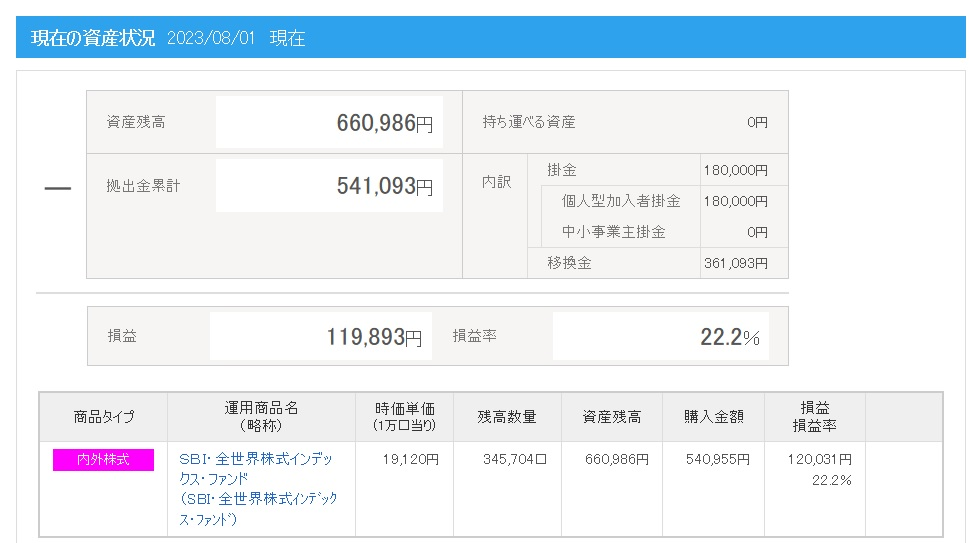This screenshot has width=969, height=543.
Task: Click the 損益 損益率 column header
Action: 814,417
